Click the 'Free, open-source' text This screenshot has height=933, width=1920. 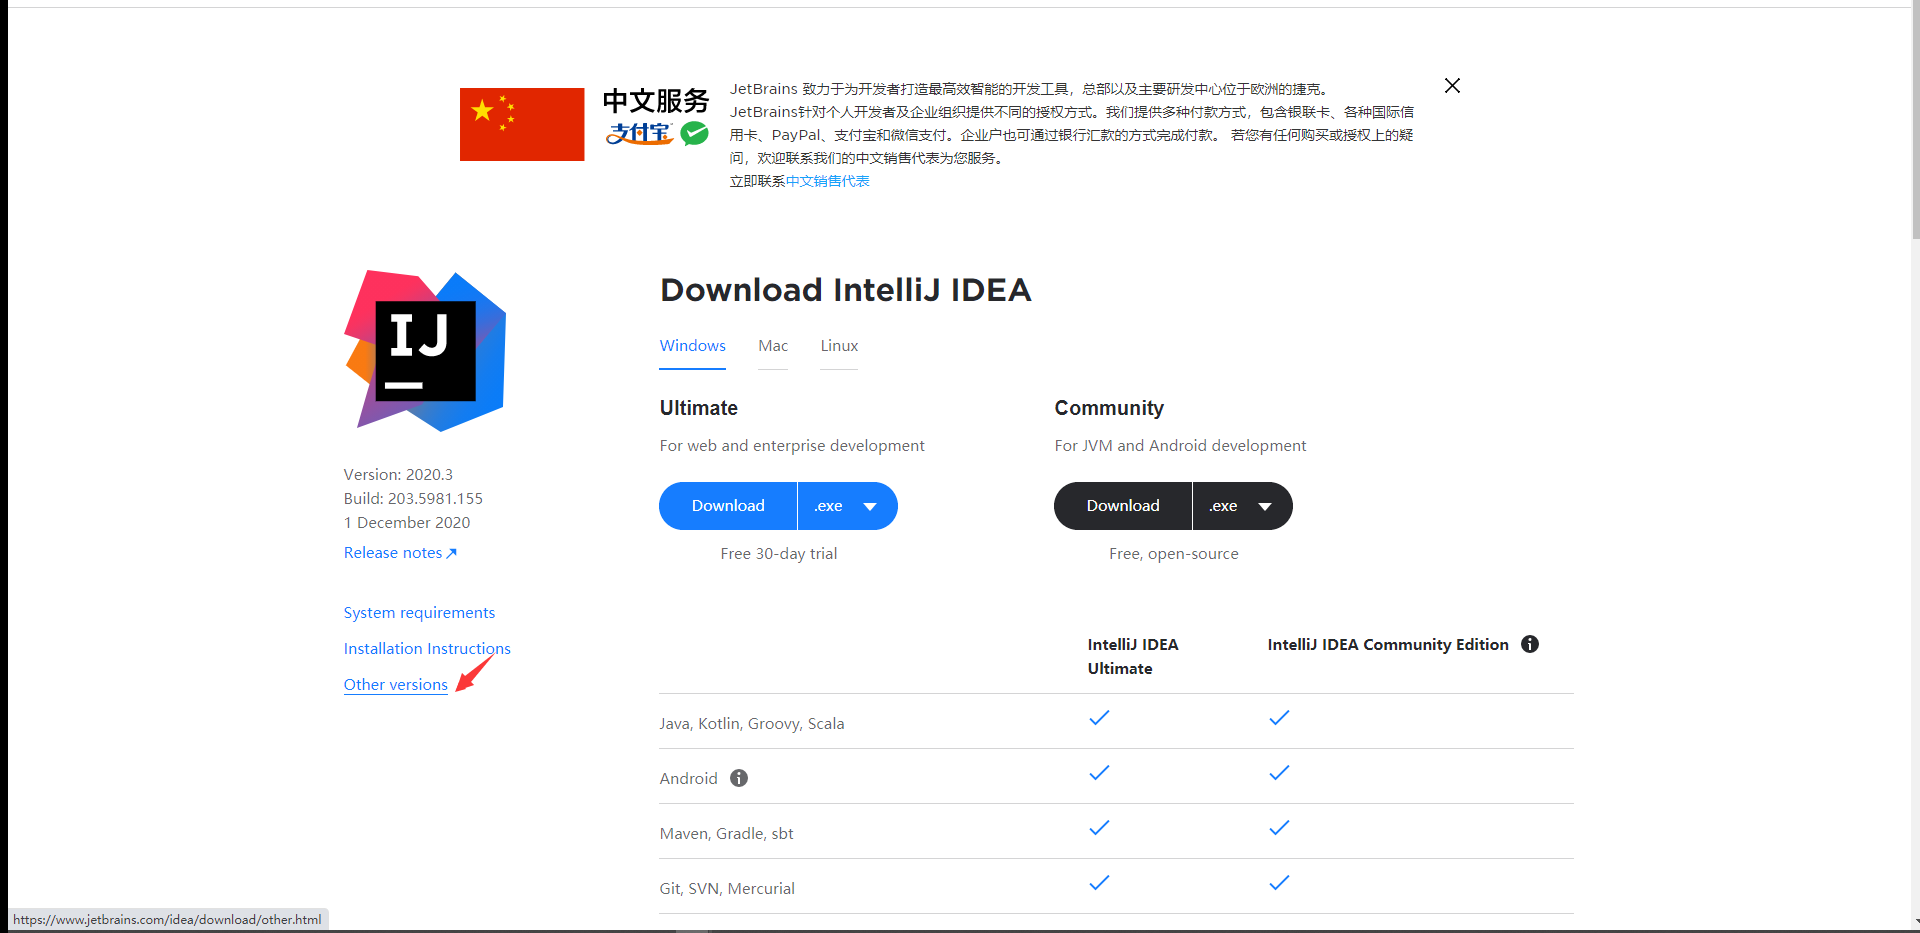point(1173,554)
